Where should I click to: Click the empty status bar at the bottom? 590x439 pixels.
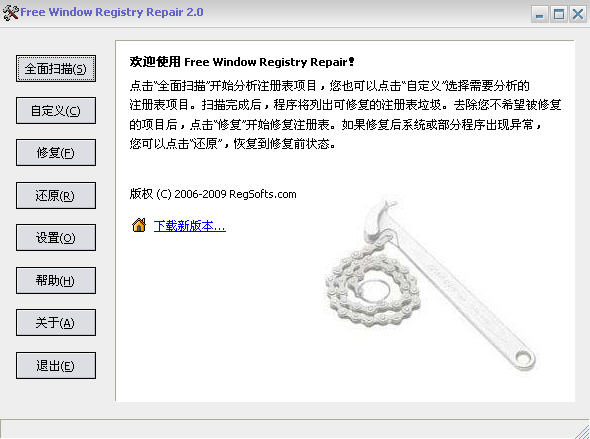point(288,429)
